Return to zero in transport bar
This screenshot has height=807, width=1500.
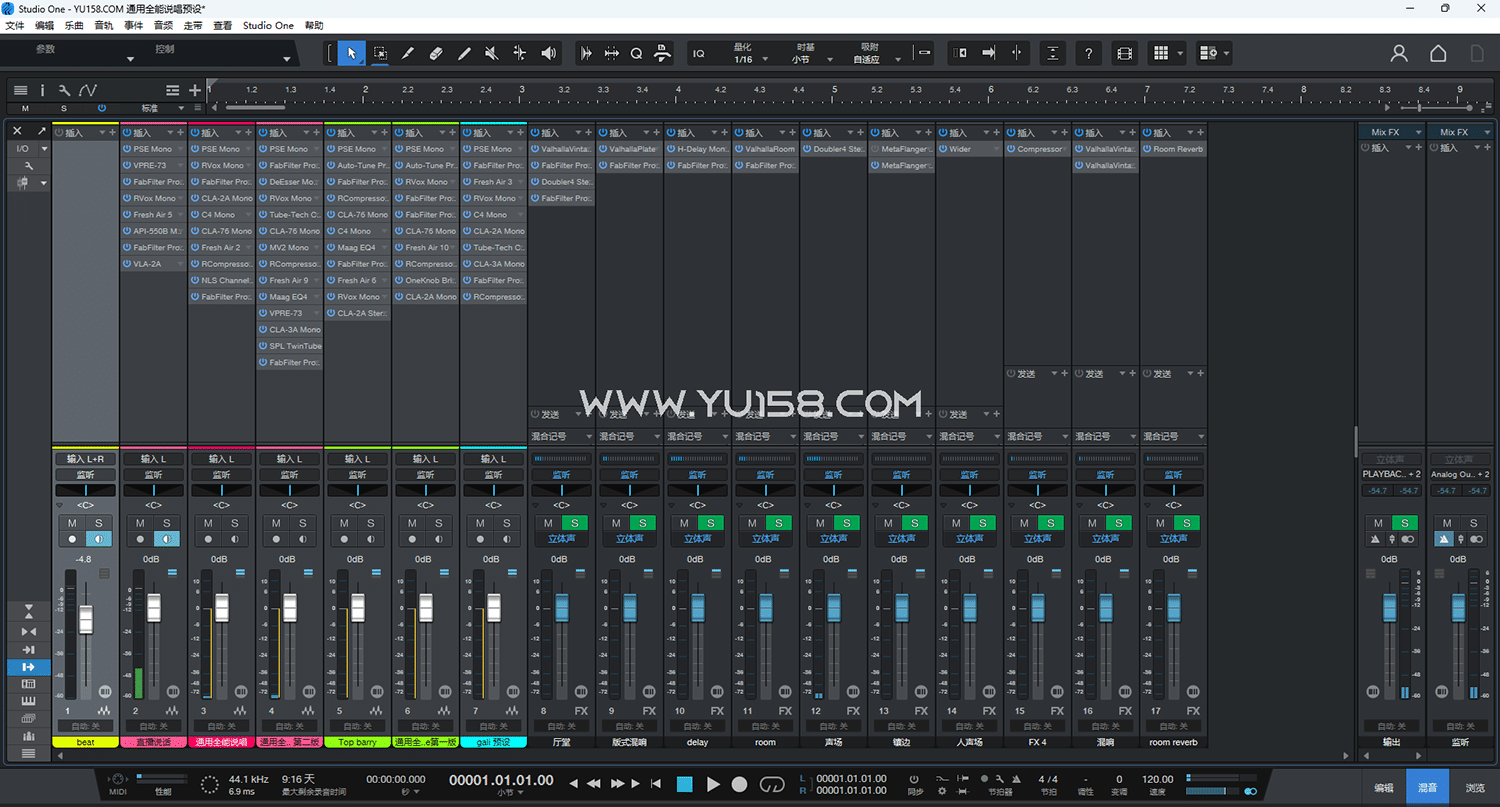pos(655,784)
